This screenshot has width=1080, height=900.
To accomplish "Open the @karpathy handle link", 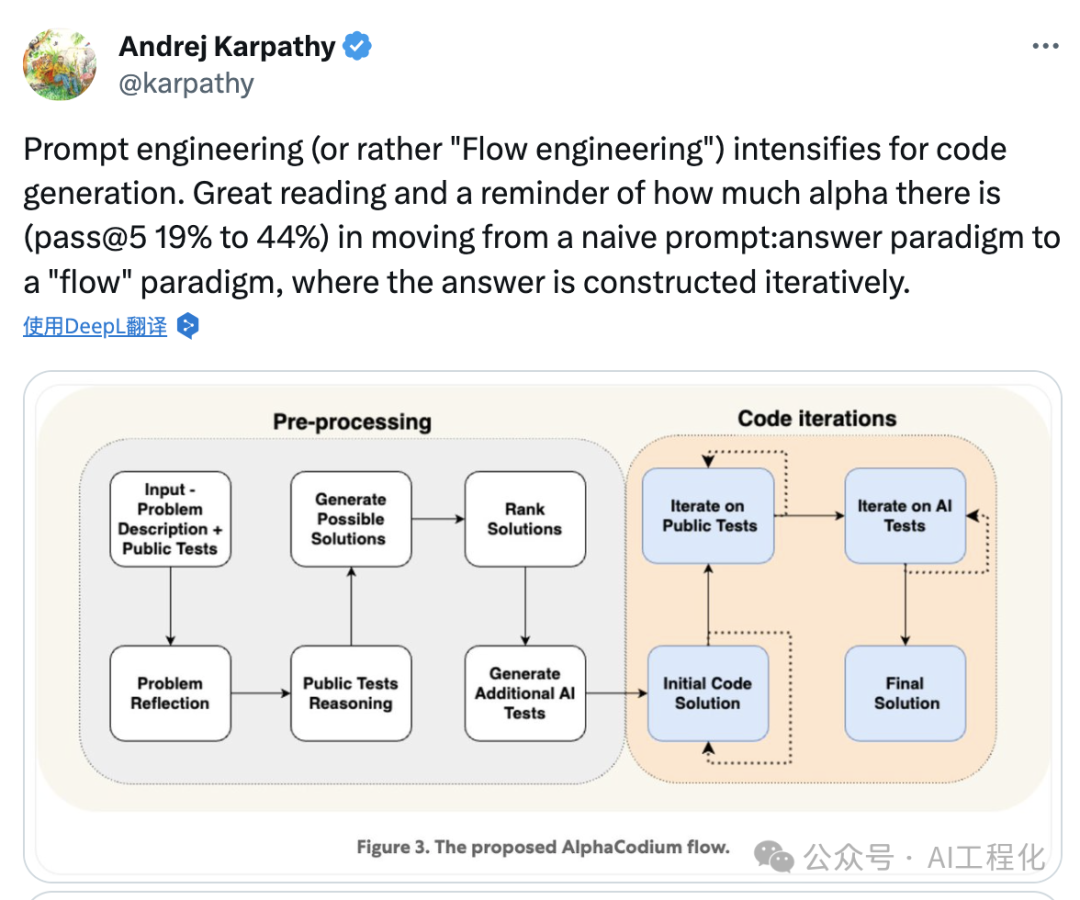I will 186,83.
